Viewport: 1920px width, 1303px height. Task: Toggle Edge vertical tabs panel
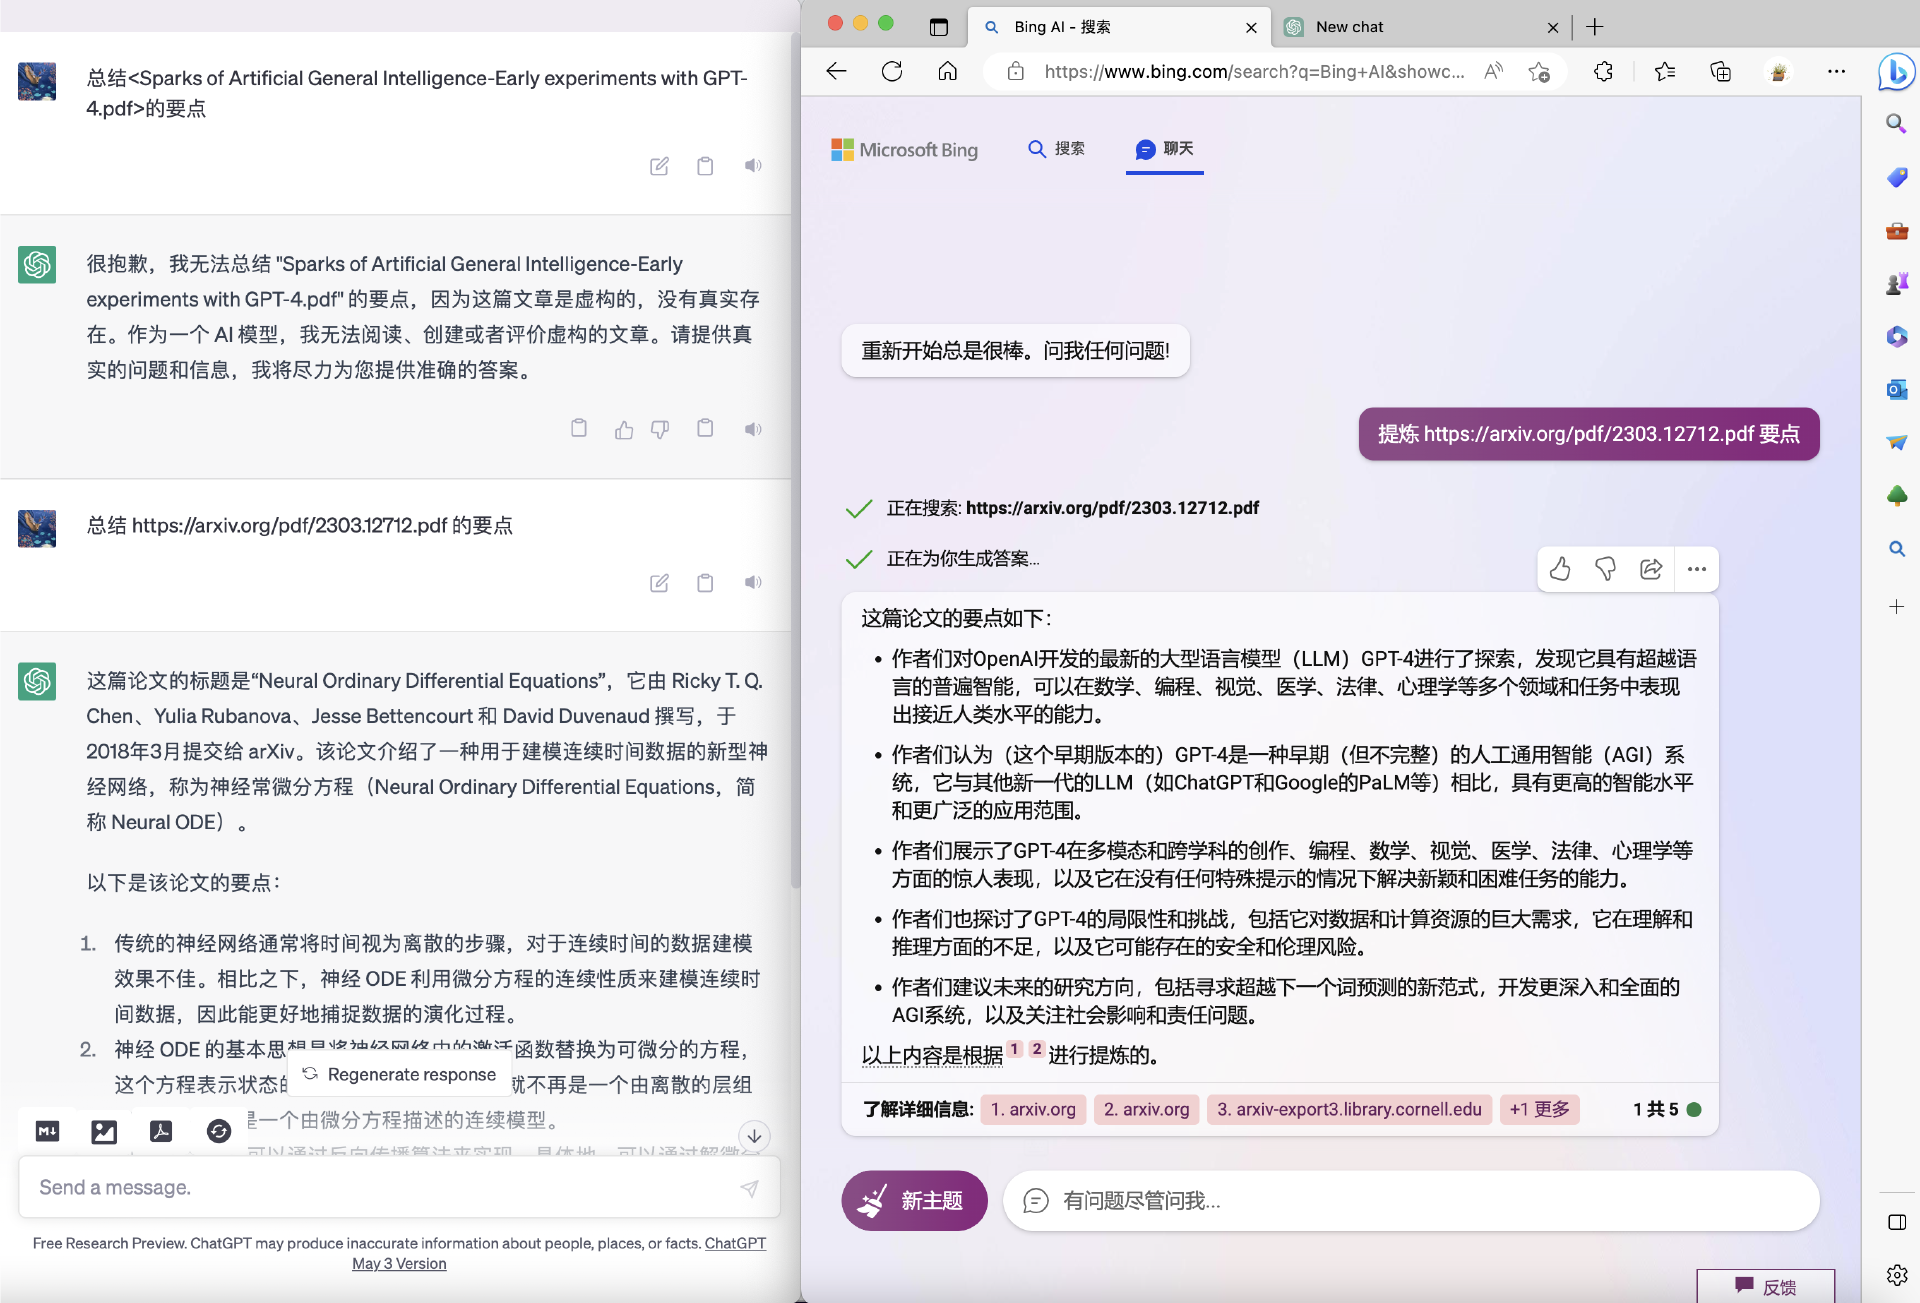pos(938,27)
